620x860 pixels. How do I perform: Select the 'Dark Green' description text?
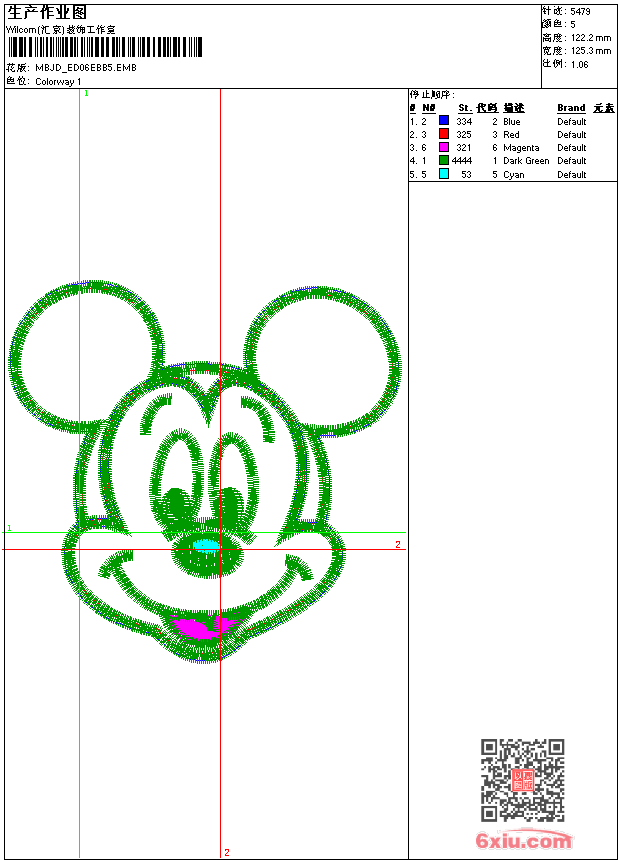click(x=526, y=161)
